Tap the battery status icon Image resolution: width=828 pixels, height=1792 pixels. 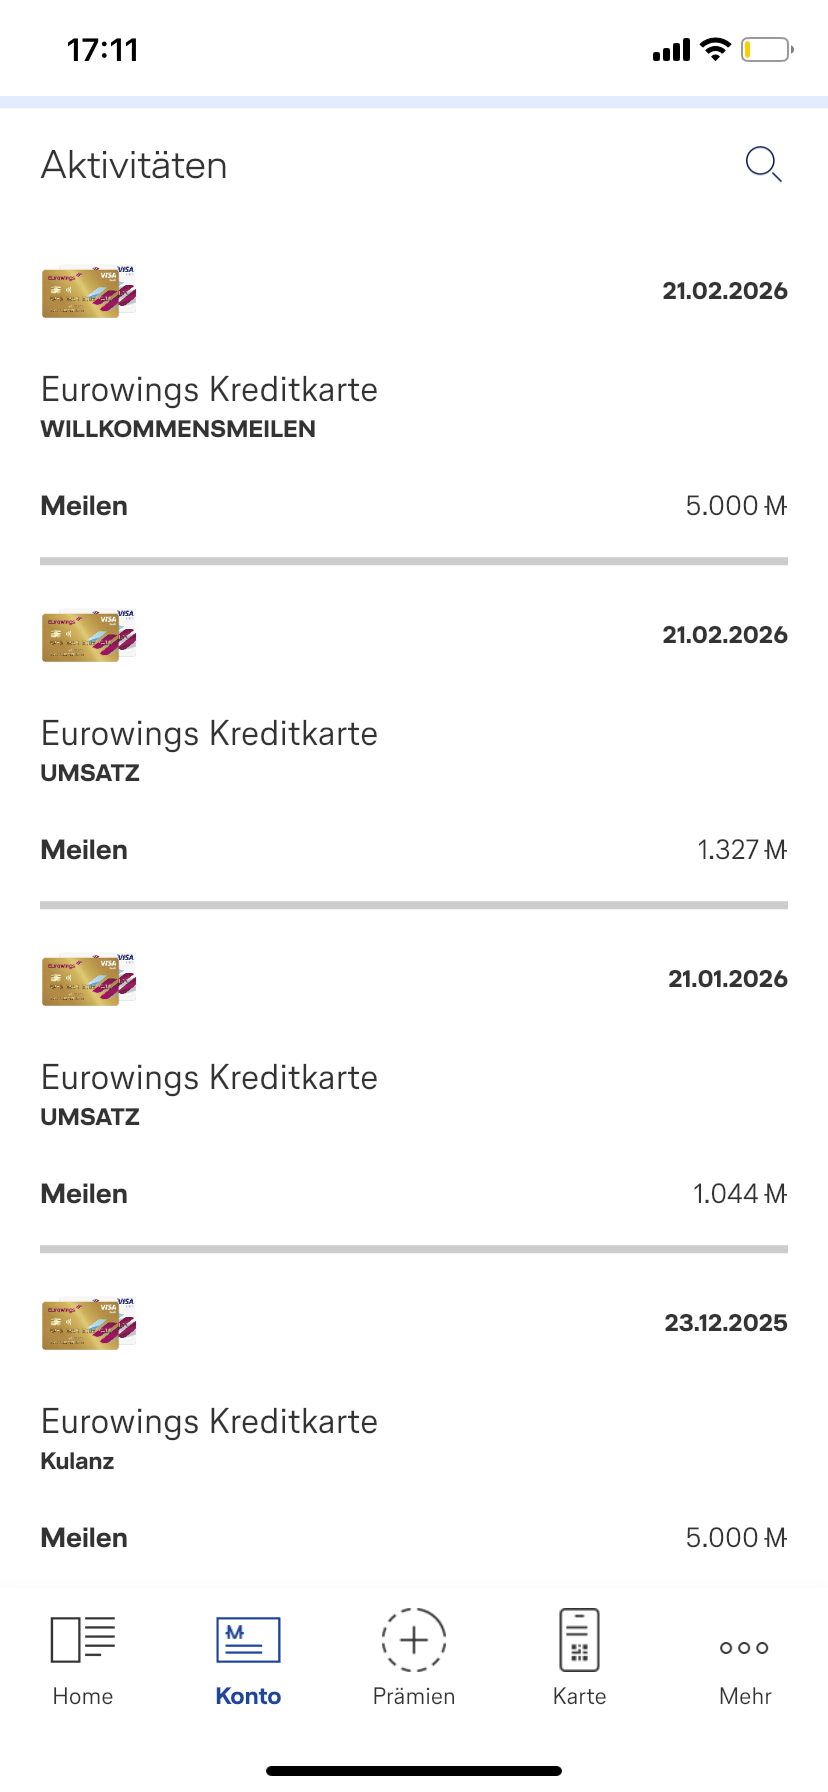[767, 49]
